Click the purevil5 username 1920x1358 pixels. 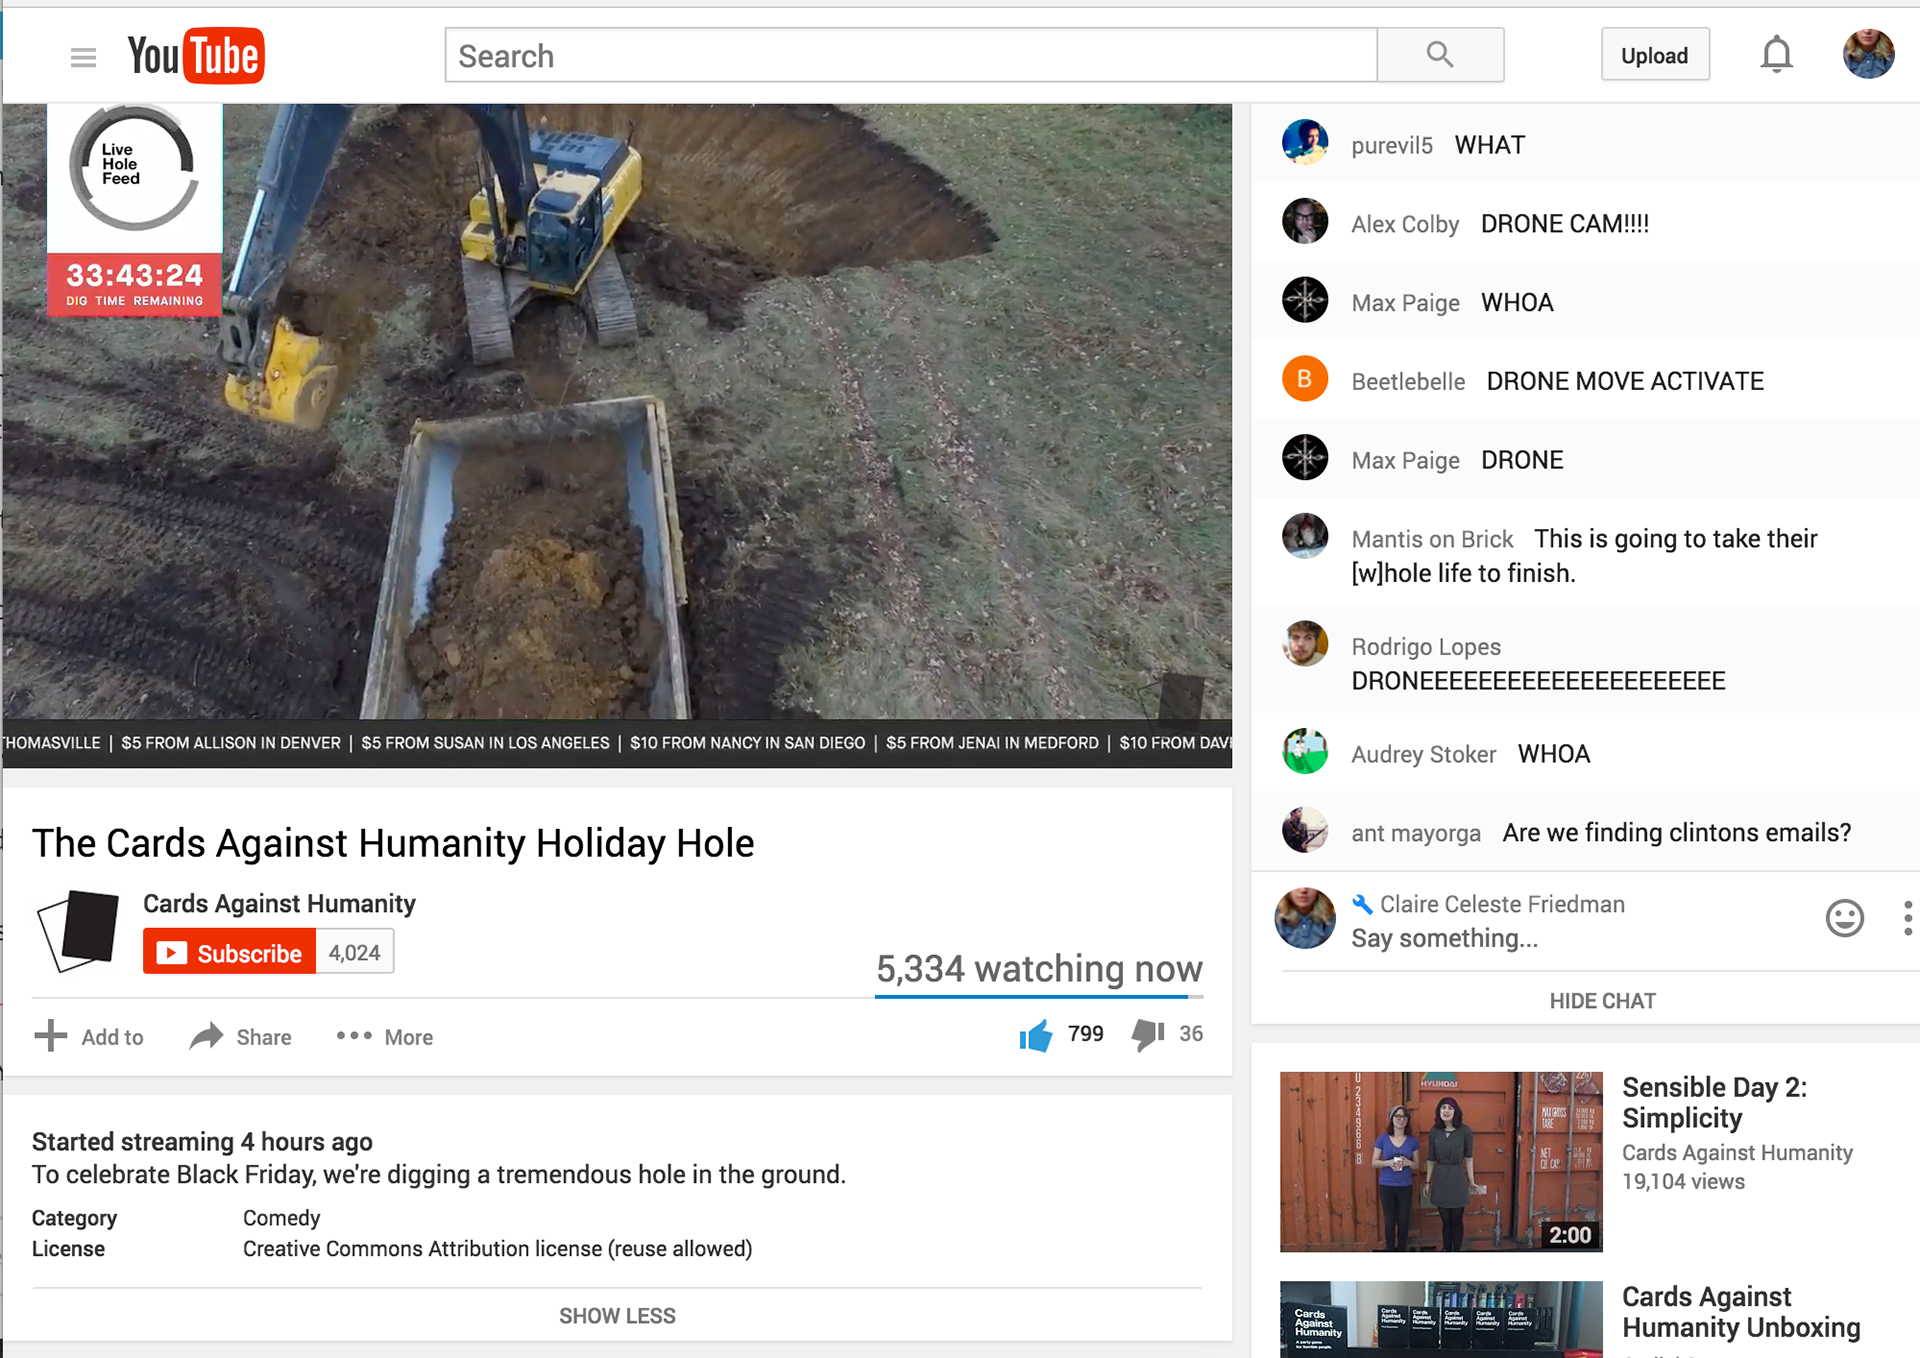click(1392, 146)
